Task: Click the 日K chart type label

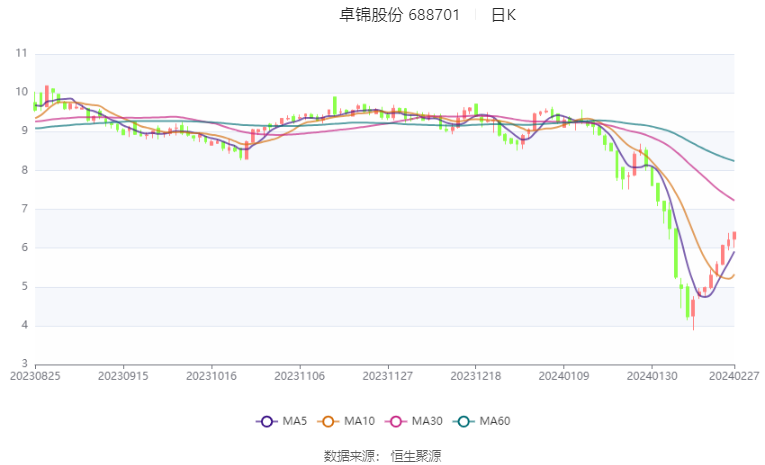Action: click(503, 15)
